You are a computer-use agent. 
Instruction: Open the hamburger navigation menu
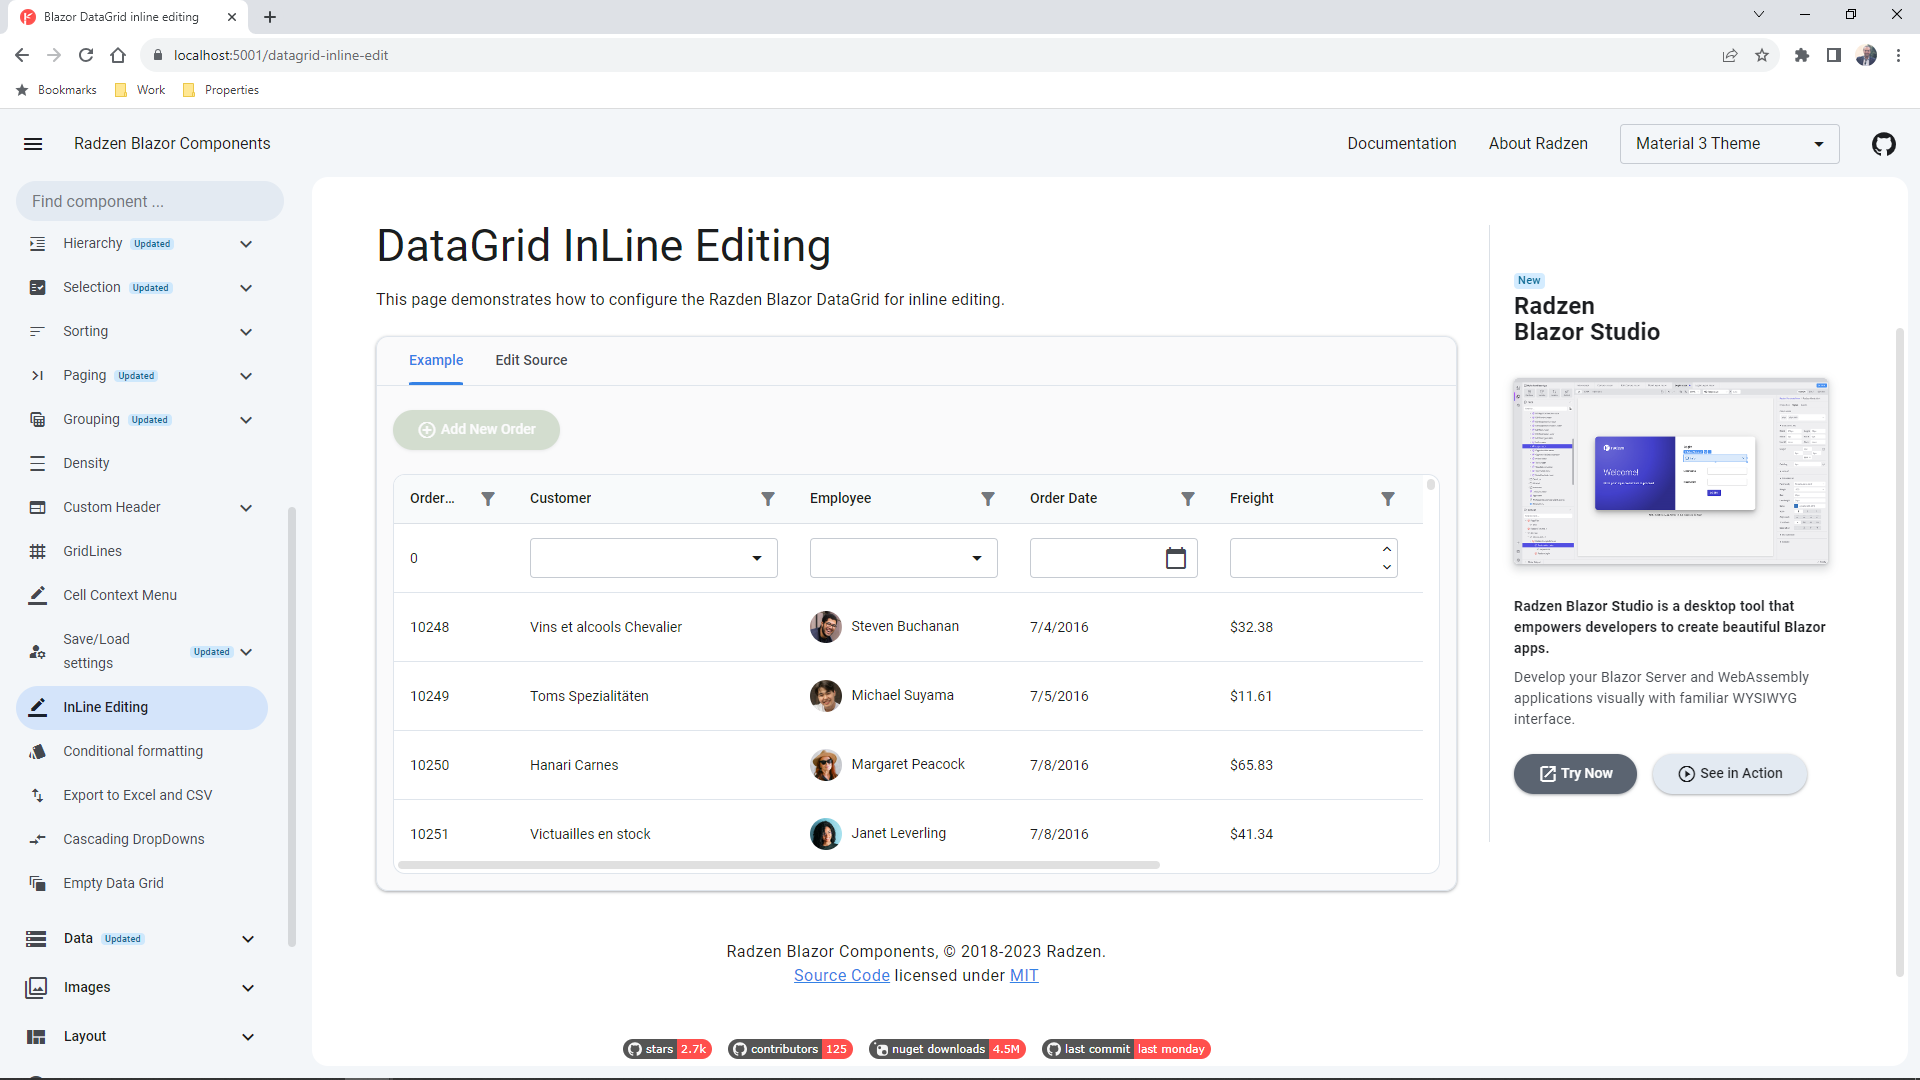33,144
